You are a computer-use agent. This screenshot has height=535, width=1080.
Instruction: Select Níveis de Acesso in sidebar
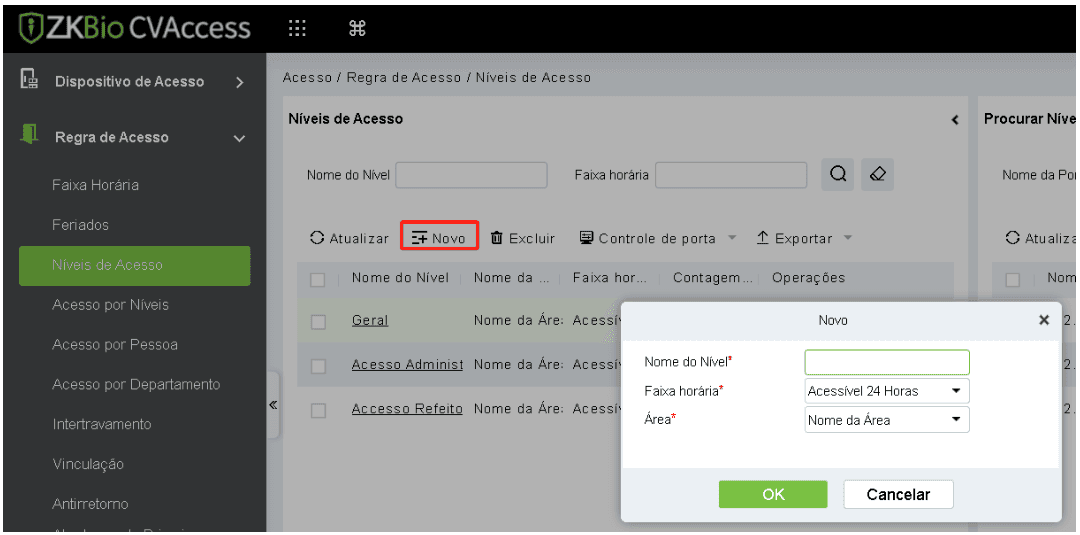point(135,265)
